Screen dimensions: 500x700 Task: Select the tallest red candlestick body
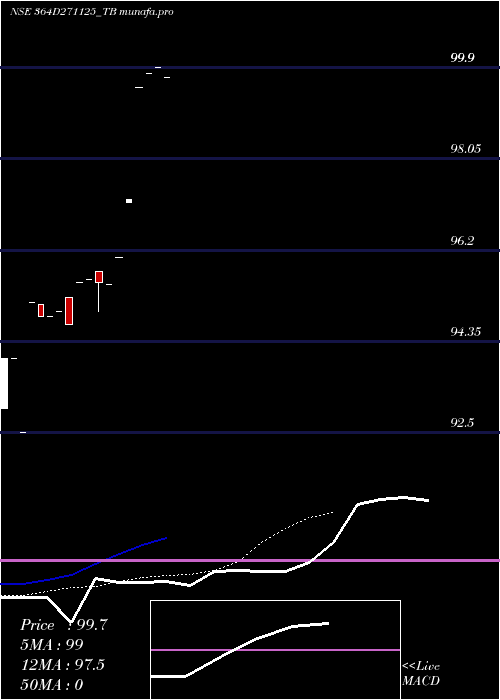(x=69, y=311)
